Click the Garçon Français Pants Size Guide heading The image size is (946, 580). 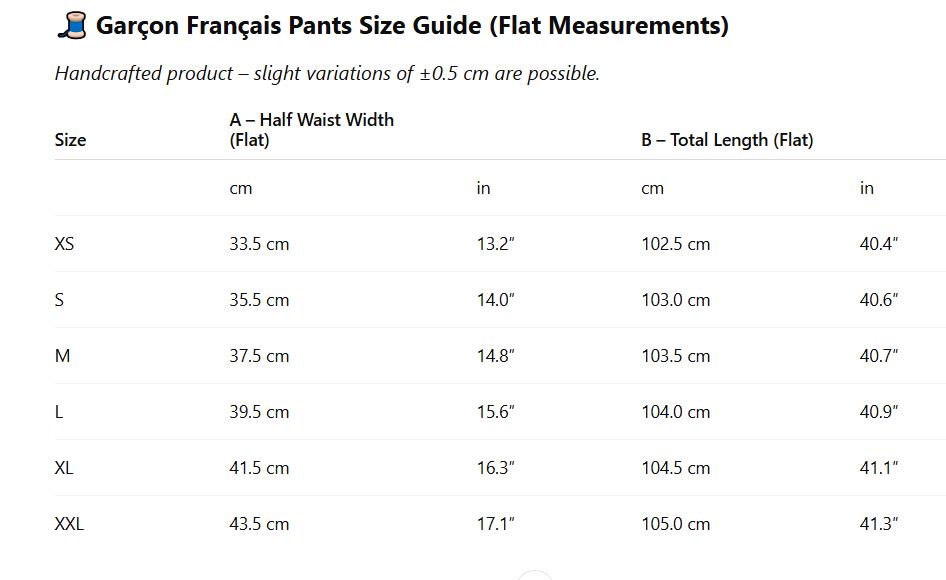click(x=412, y=26)
